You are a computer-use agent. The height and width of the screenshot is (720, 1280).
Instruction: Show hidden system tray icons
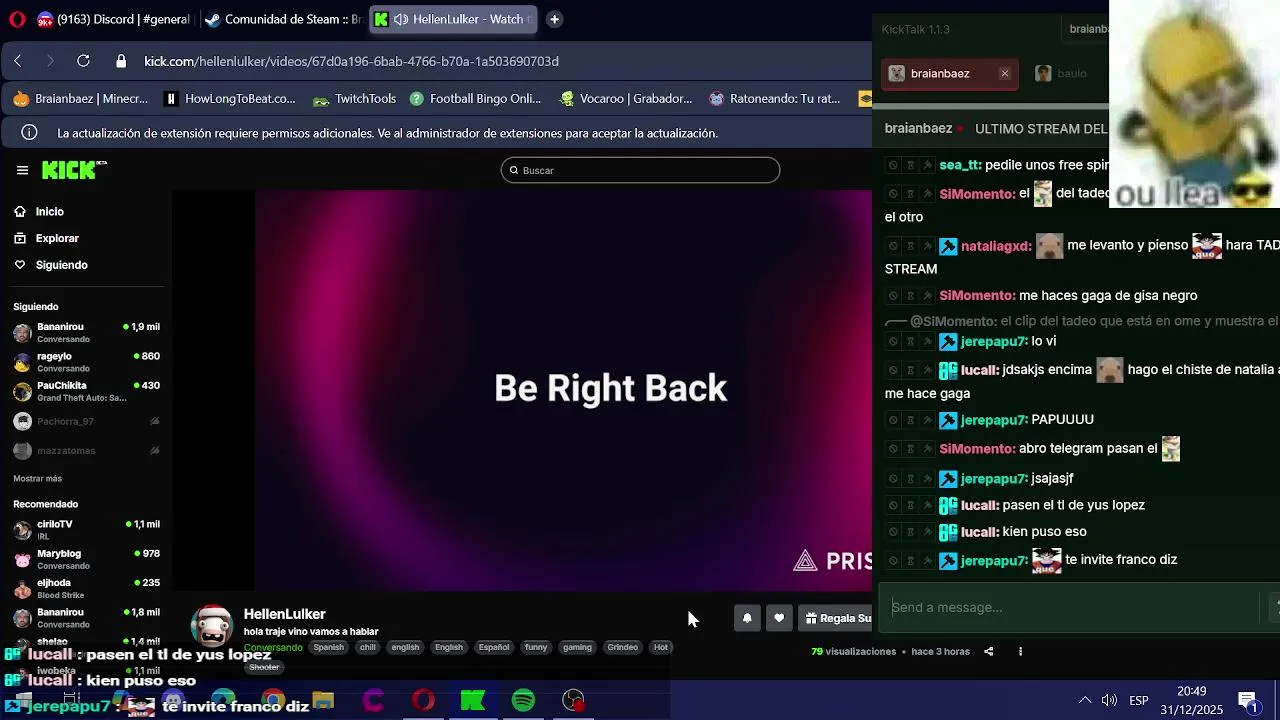pyautogui.click(x=1085, y=700)
